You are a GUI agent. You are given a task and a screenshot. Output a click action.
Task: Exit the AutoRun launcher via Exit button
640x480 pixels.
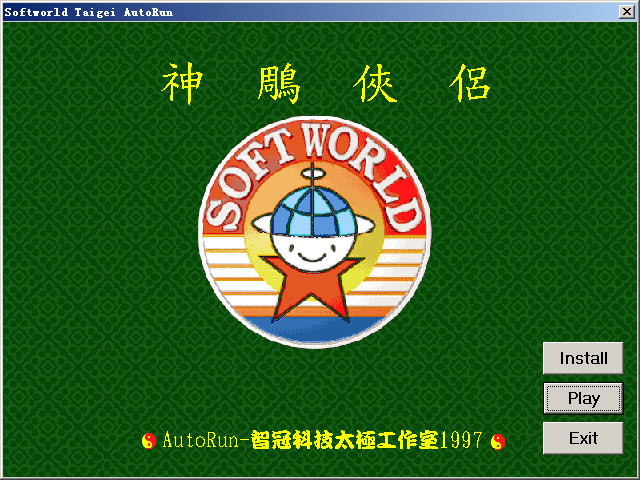point(583,438)
